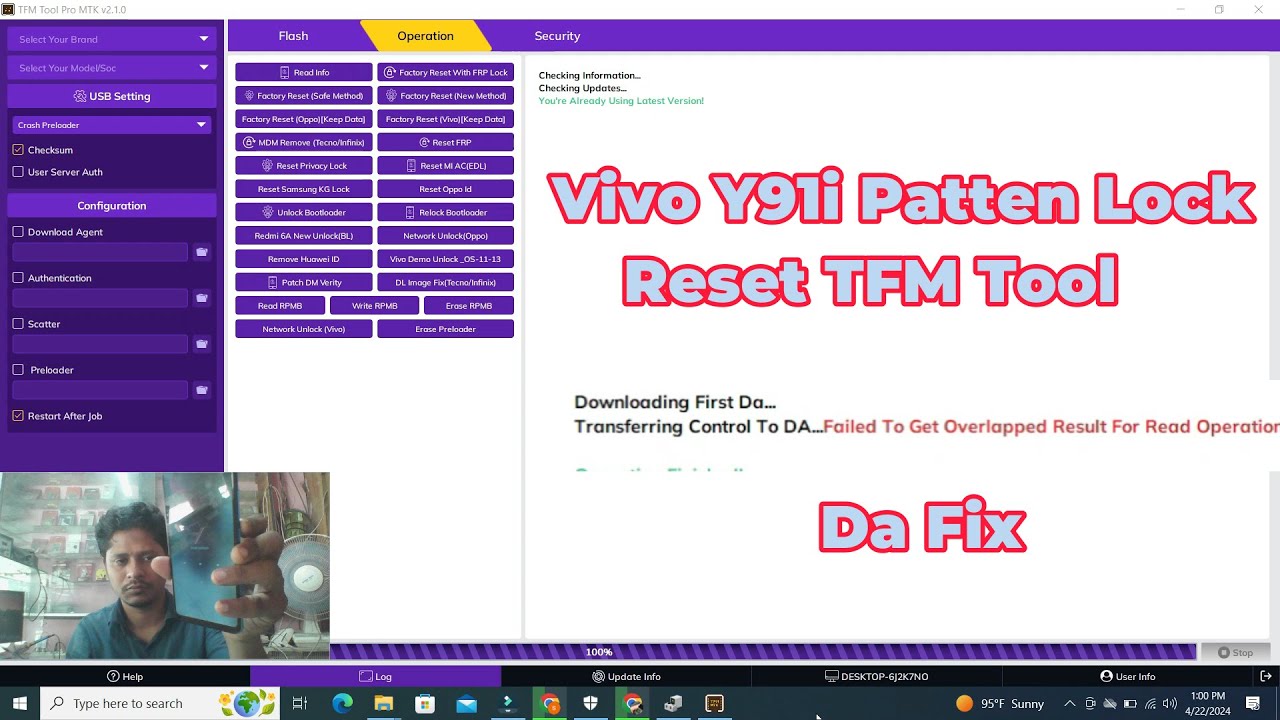Open USB Setting with the gear icon
Image resolution: width=1280 pixels, height=720 pixels.
(x=111, y=95)
